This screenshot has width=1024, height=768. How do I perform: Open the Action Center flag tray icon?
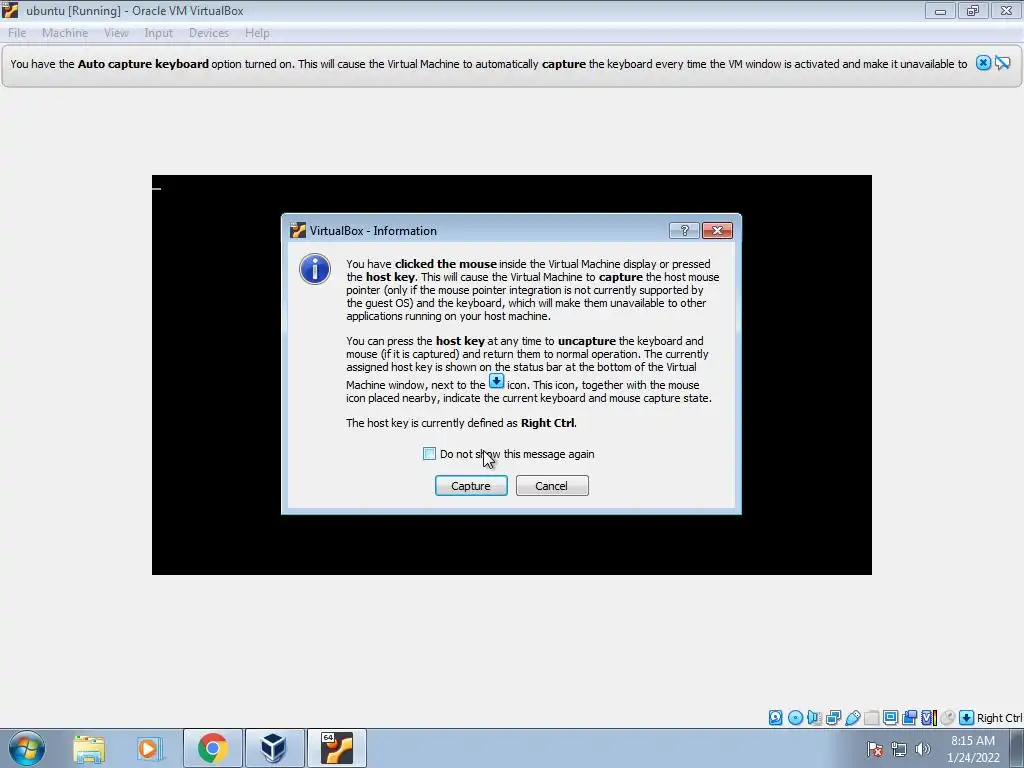(x=875, y=749)
